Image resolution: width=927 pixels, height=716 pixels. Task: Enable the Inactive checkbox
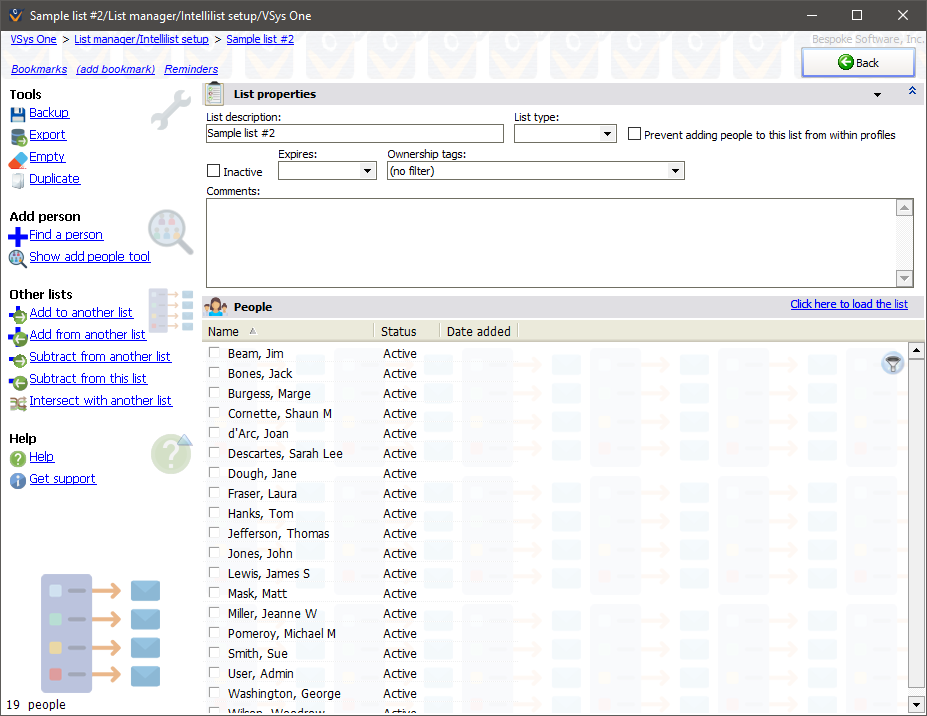coord(211,170)
